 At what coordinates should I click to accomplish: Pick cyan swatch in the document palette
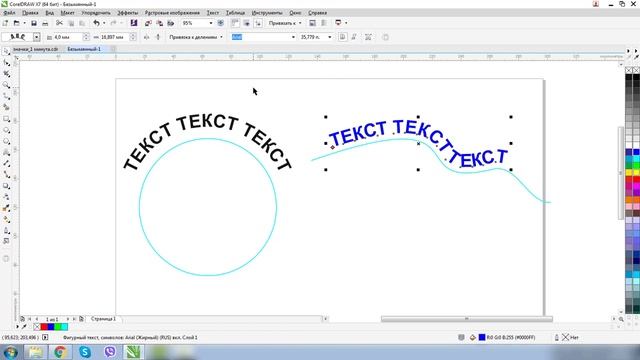(x=64, y=327)
